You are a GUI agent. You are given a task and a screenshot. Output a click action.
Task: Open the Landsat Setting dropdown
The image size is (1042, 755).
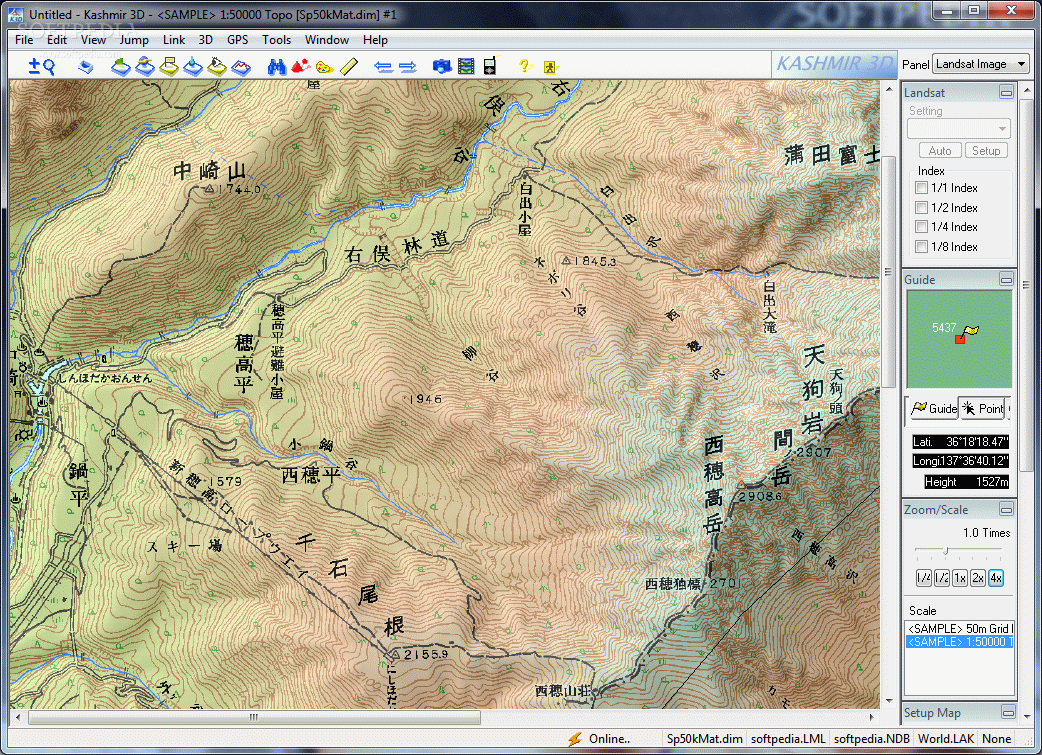tap(958, 128)
